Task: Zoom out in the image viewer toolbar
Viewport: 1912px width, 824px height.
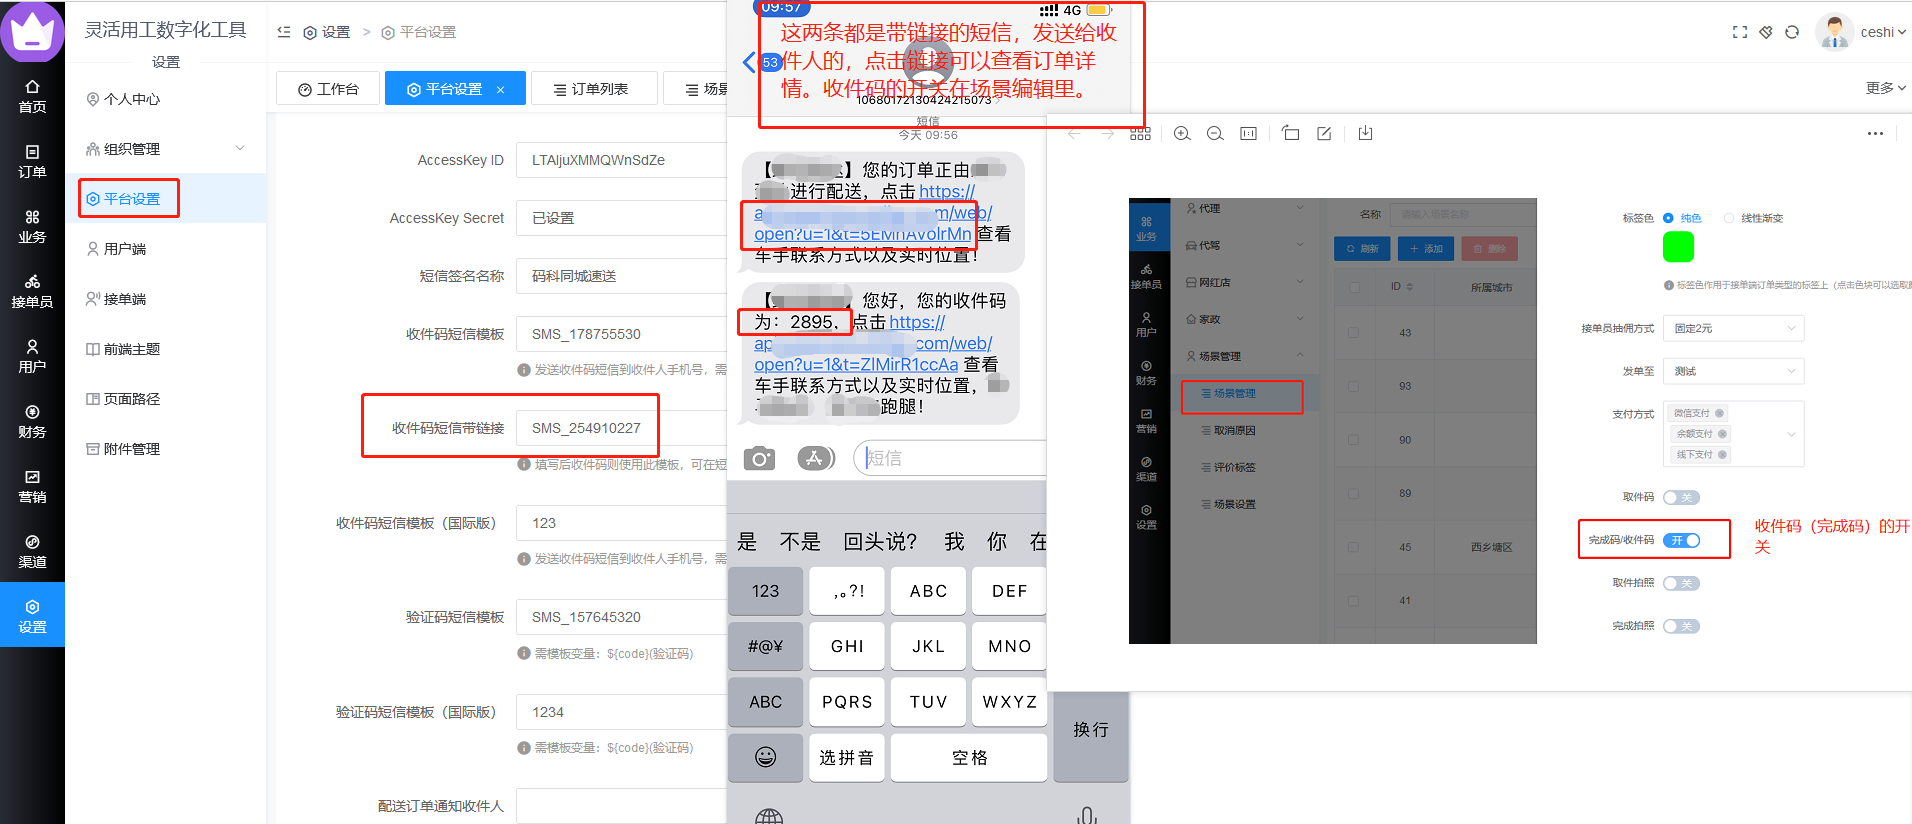Action: [x=1215, y=133]
